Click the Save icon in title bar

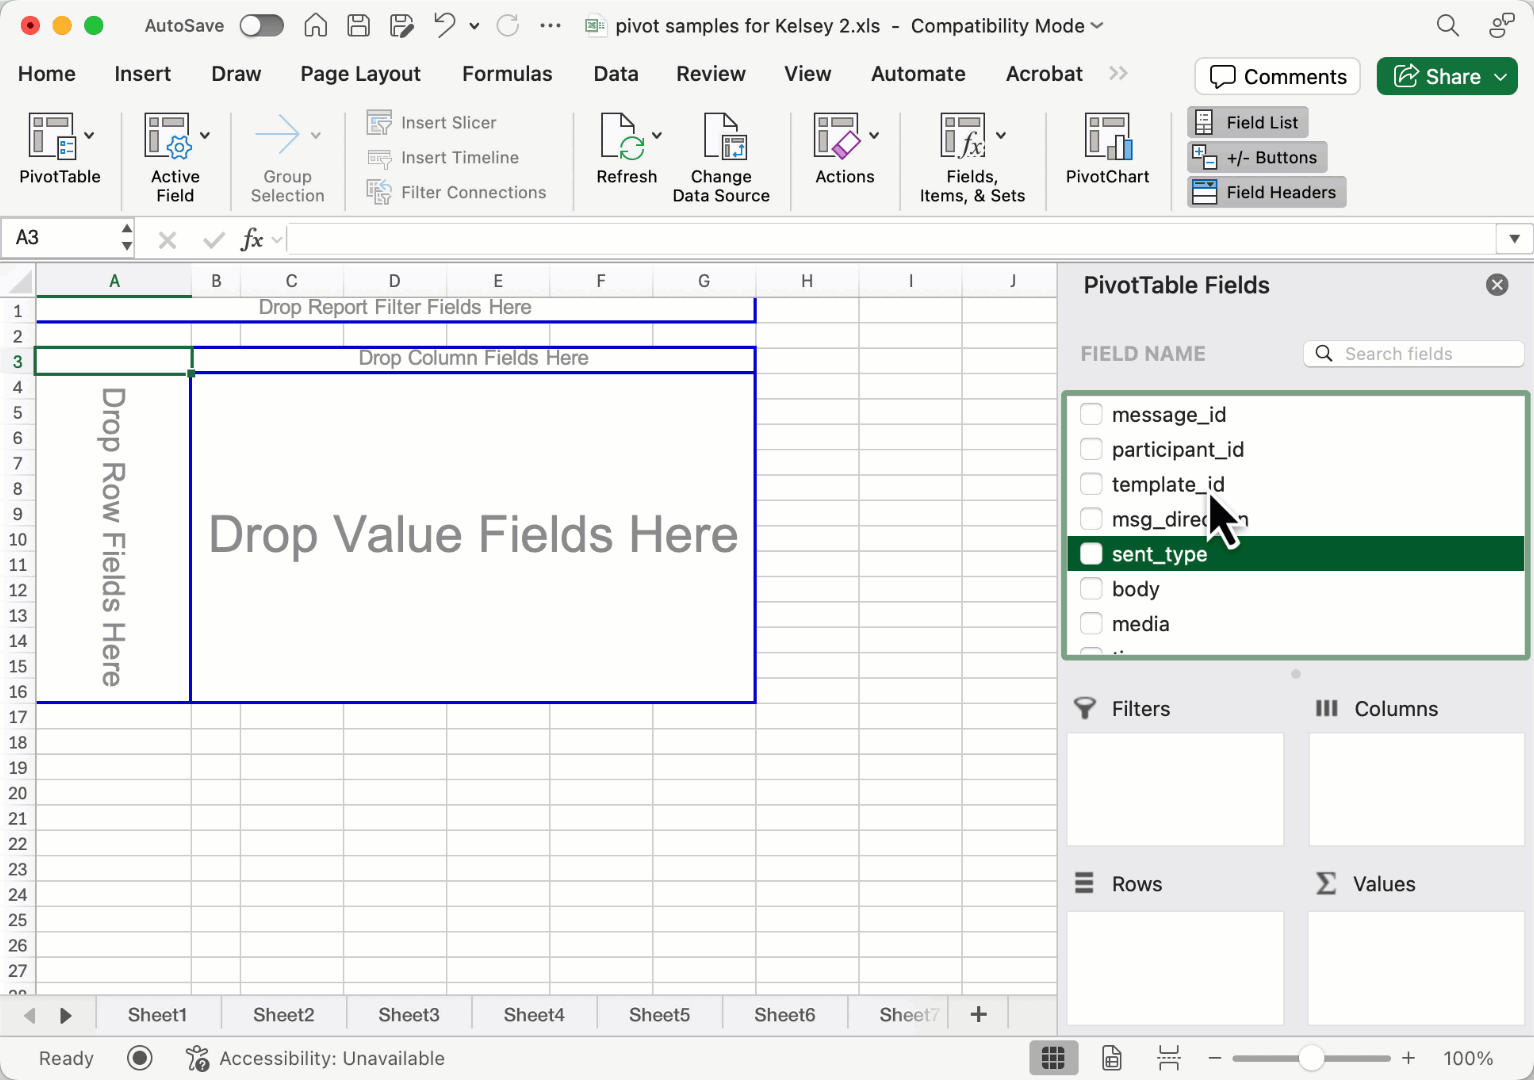[358, 26]
